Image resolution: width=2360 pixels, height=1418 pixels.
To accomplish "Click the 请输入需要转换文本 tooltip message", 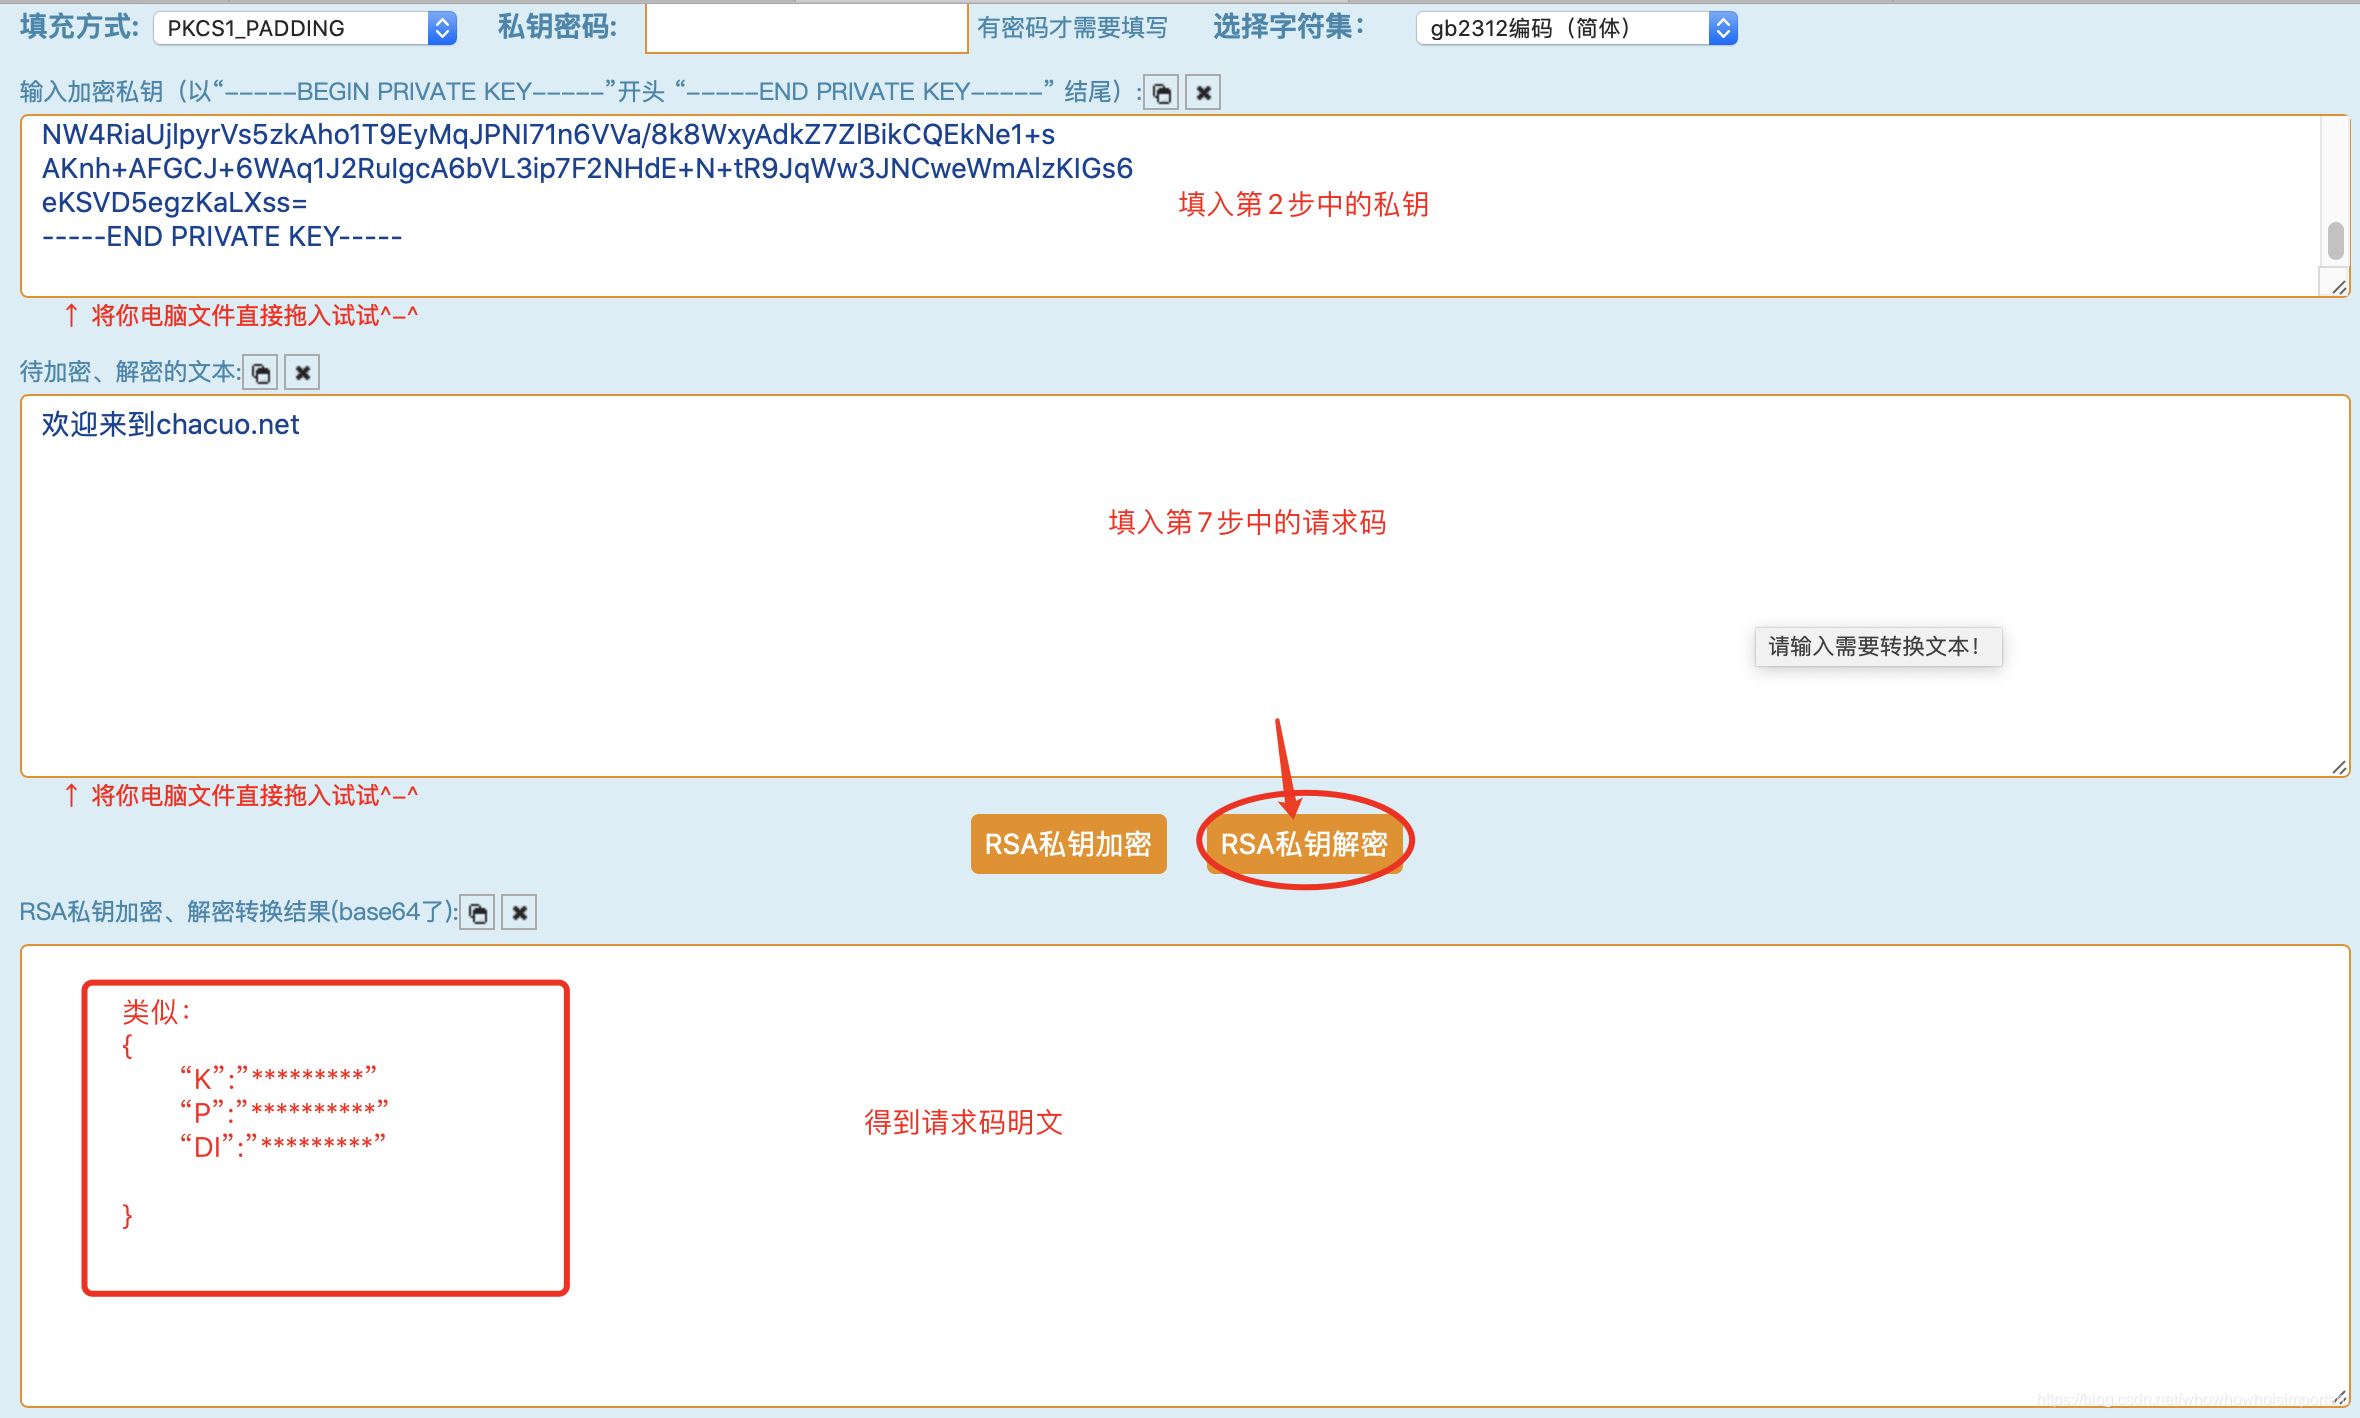I will tap(1877, 647).
